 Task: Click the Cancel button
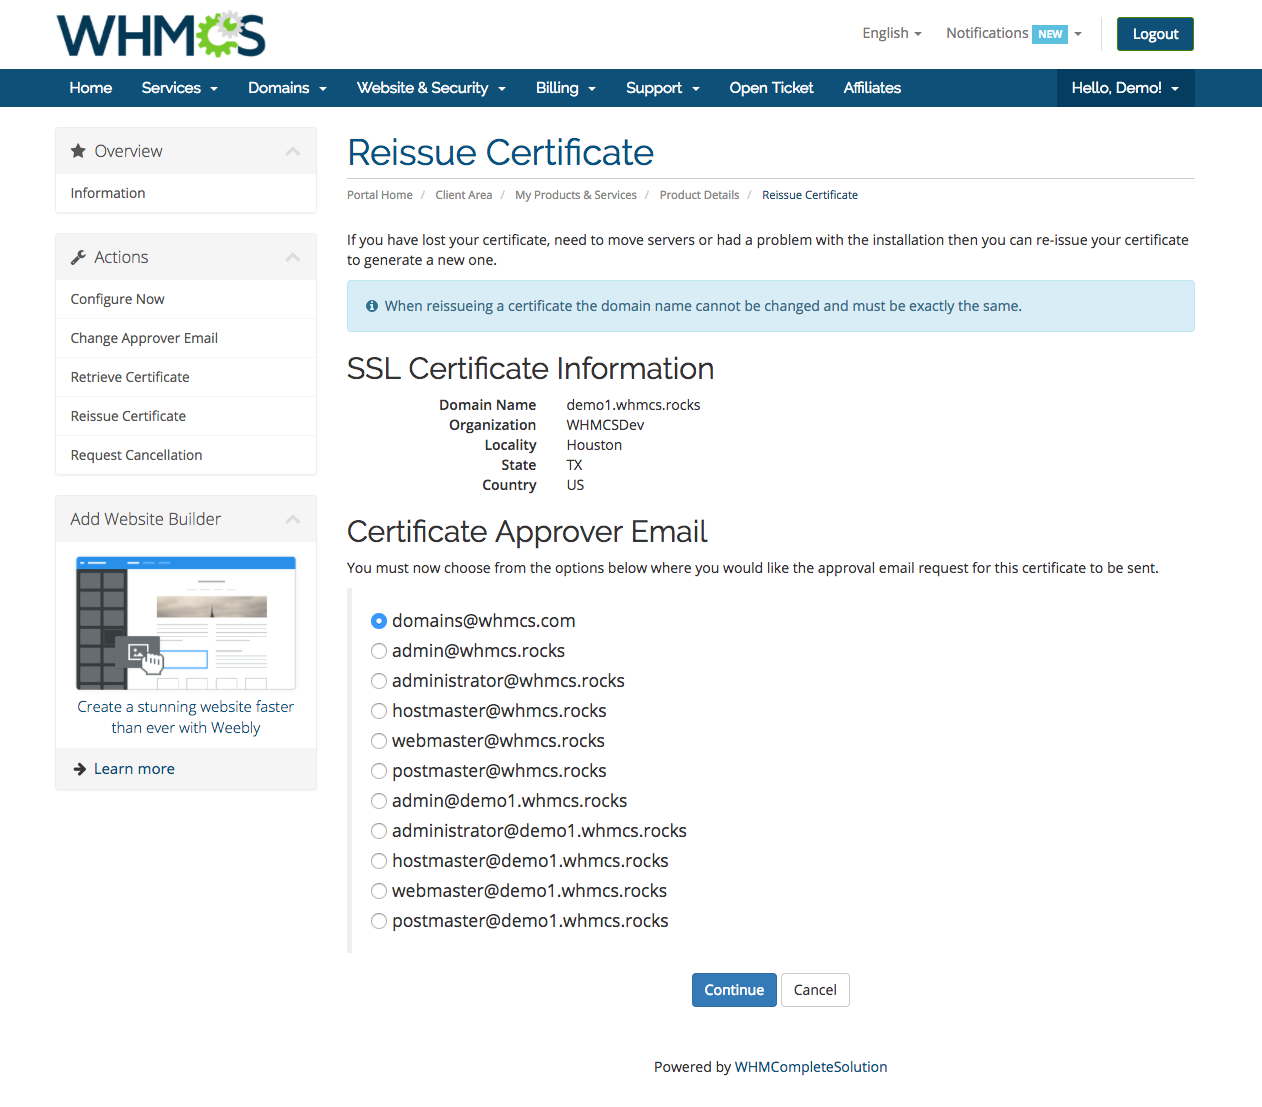coord(815,990)
